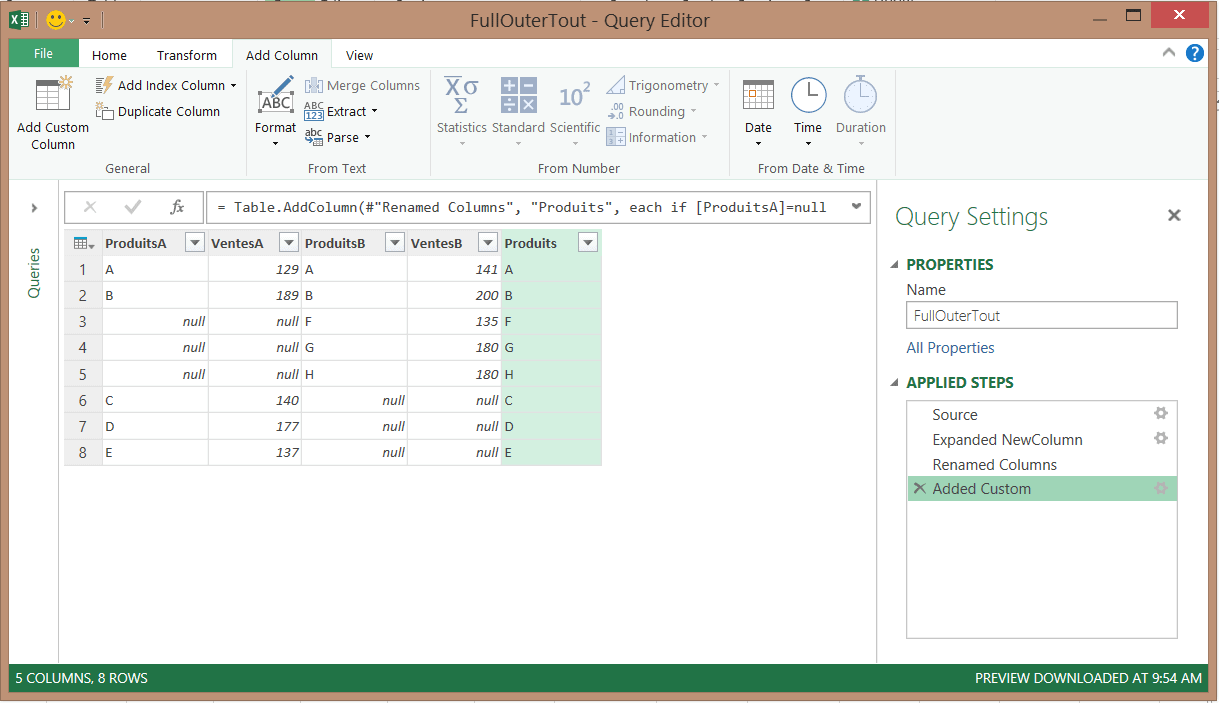Click the Time column icon

coord(808,96)
